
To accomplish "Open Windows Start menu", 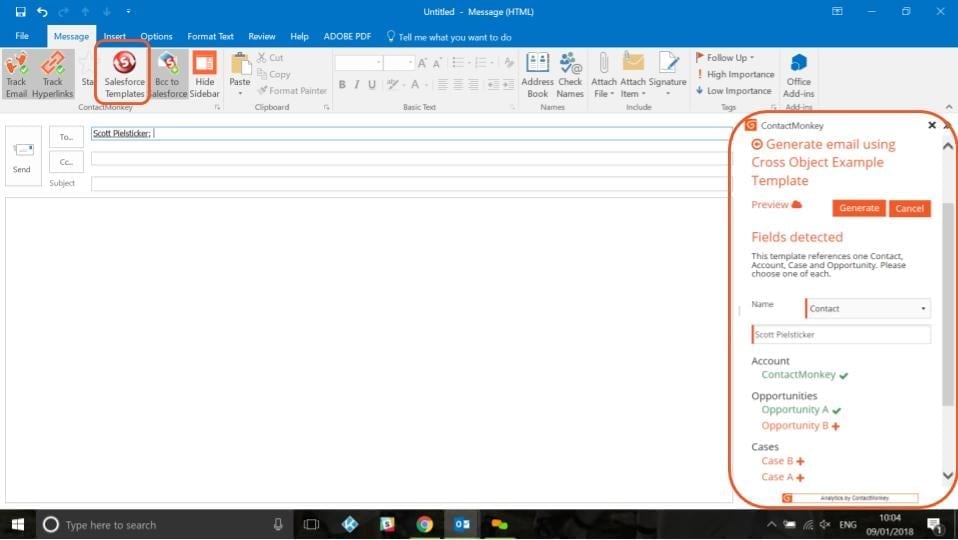I will click(x=18, y=525).
